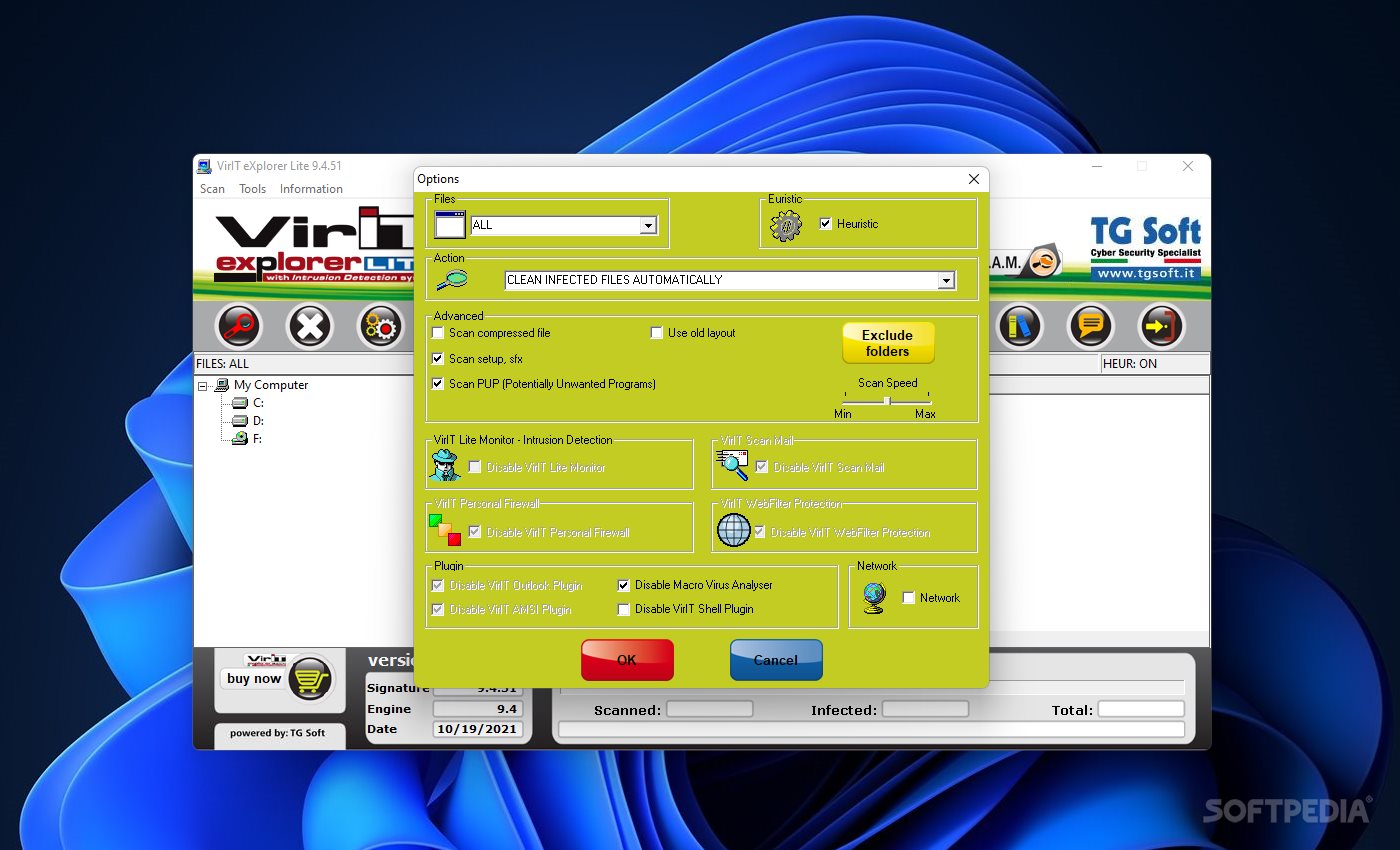Image resolution: width=1400 pixels, height=850 pixels.
Task: Select the F: drive in tree
Action: [258, 438]
